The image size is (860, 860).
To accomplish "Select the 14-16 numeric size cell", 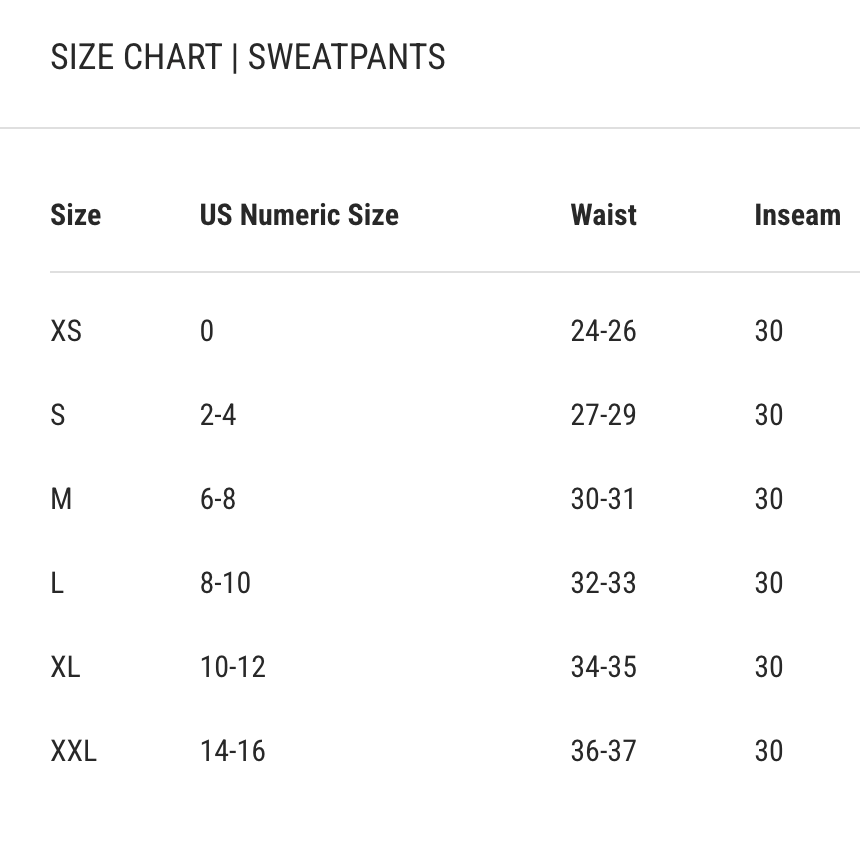I will (x=233, y=751).
